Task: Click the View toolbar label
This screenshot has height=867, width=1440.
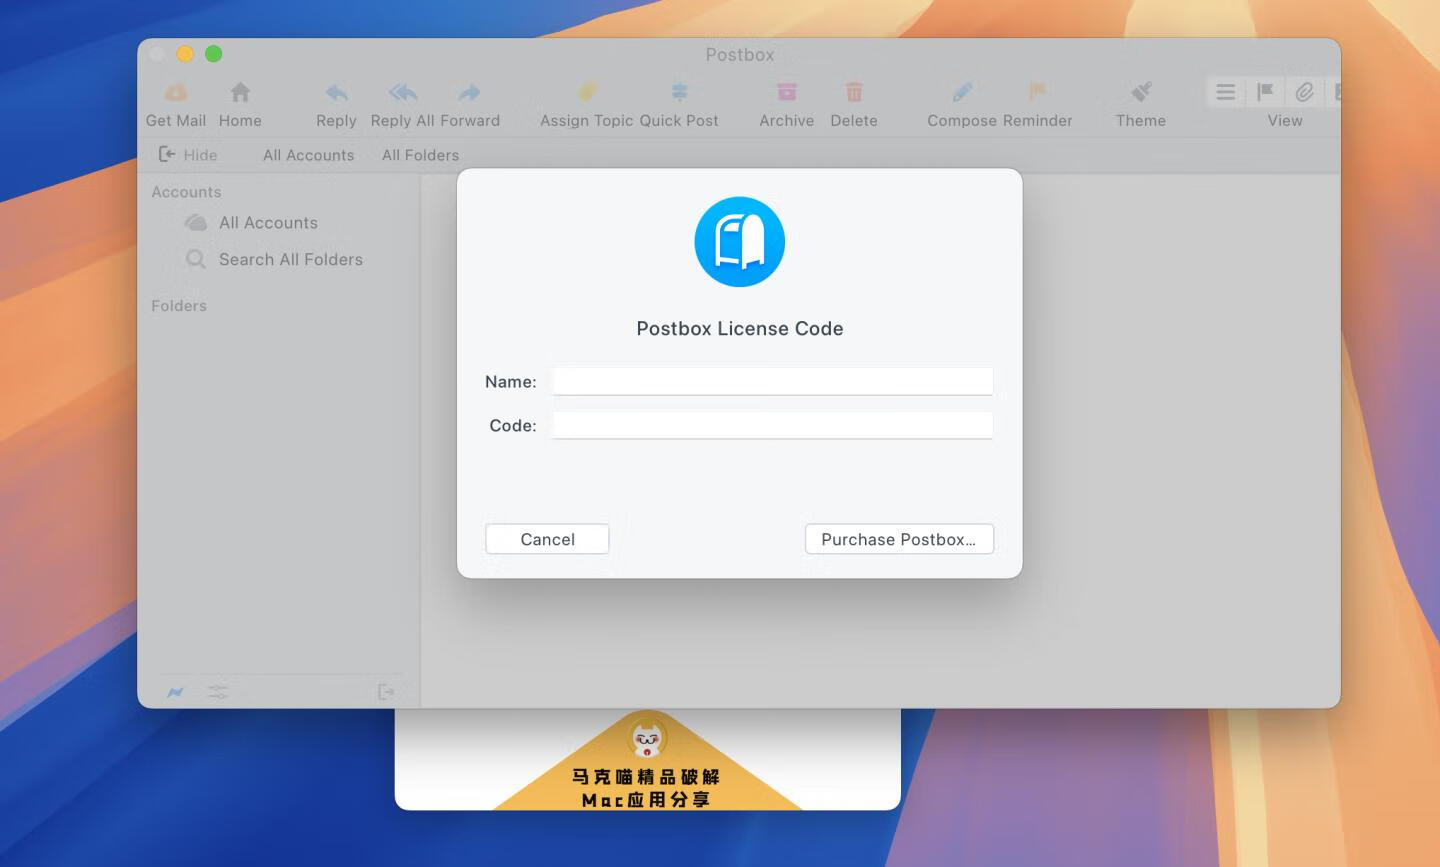Action: (1285, 121)
